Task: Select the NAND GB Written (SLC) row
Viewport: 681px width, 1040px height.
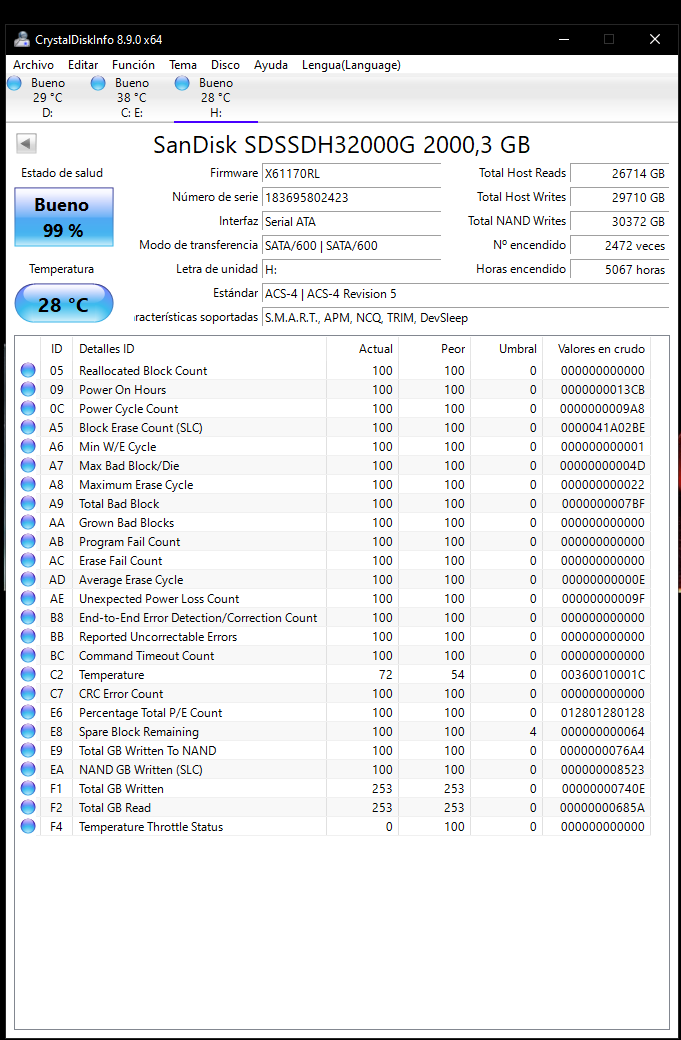Action: [x=333, y=769]
